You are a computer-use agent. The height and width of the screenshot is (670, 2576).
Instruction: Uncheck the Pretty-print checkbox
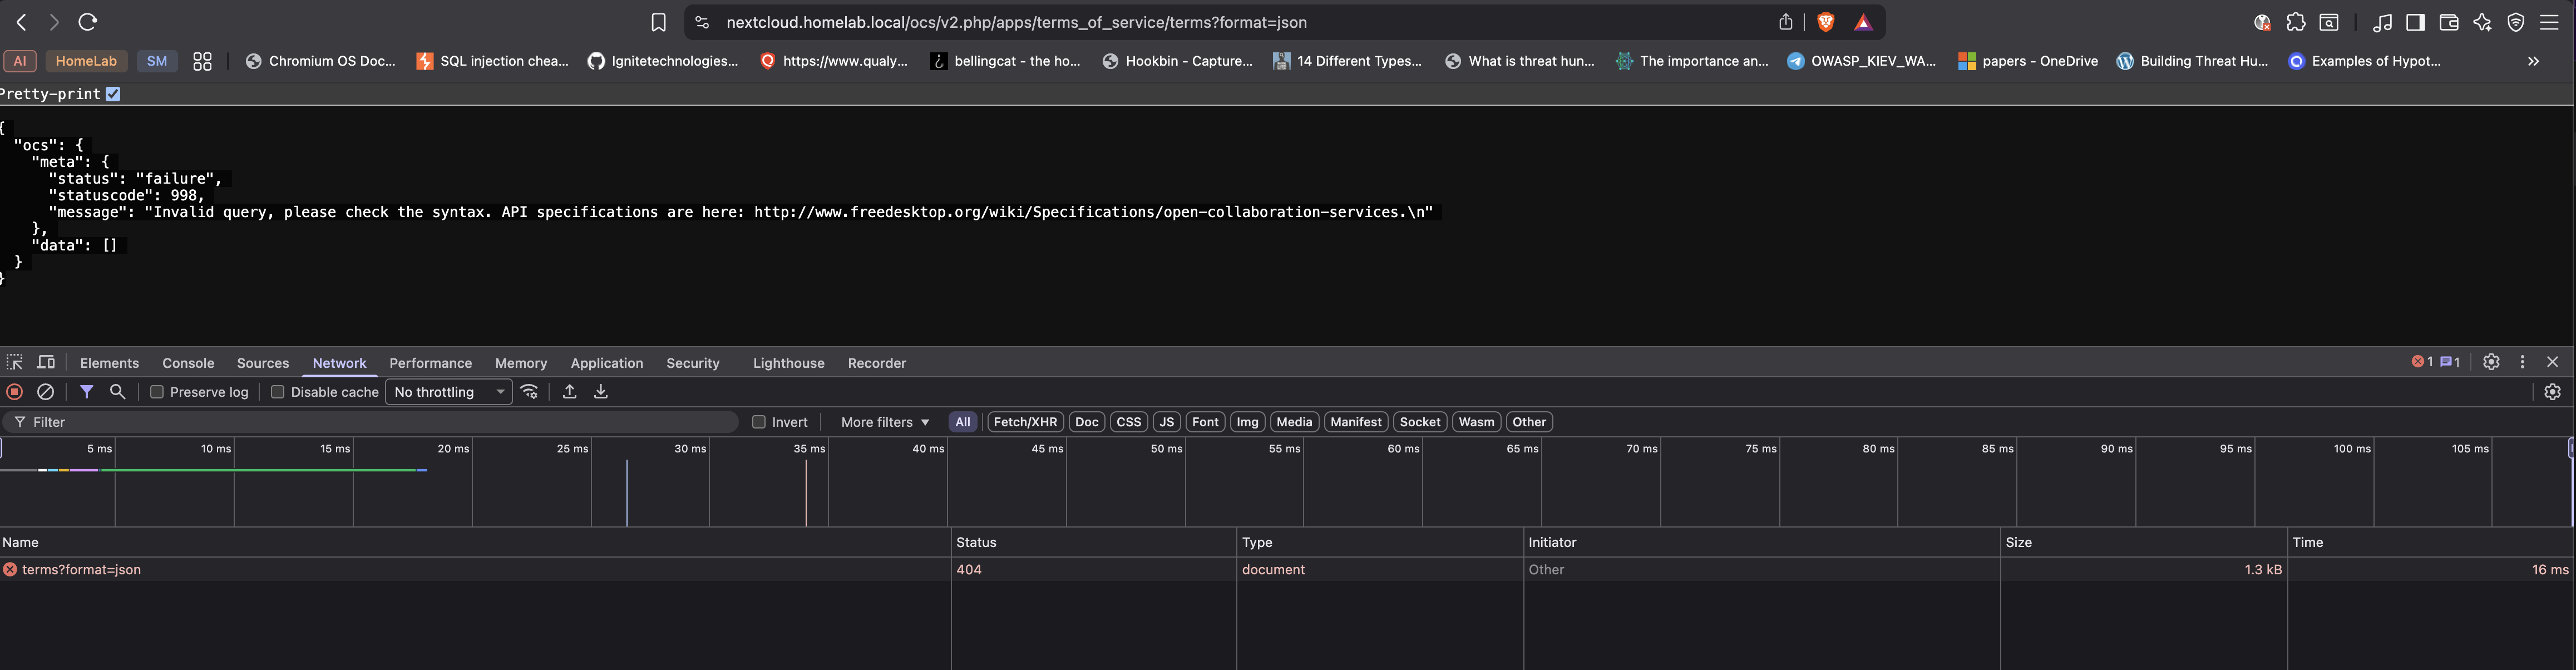[x=113, y=94]
